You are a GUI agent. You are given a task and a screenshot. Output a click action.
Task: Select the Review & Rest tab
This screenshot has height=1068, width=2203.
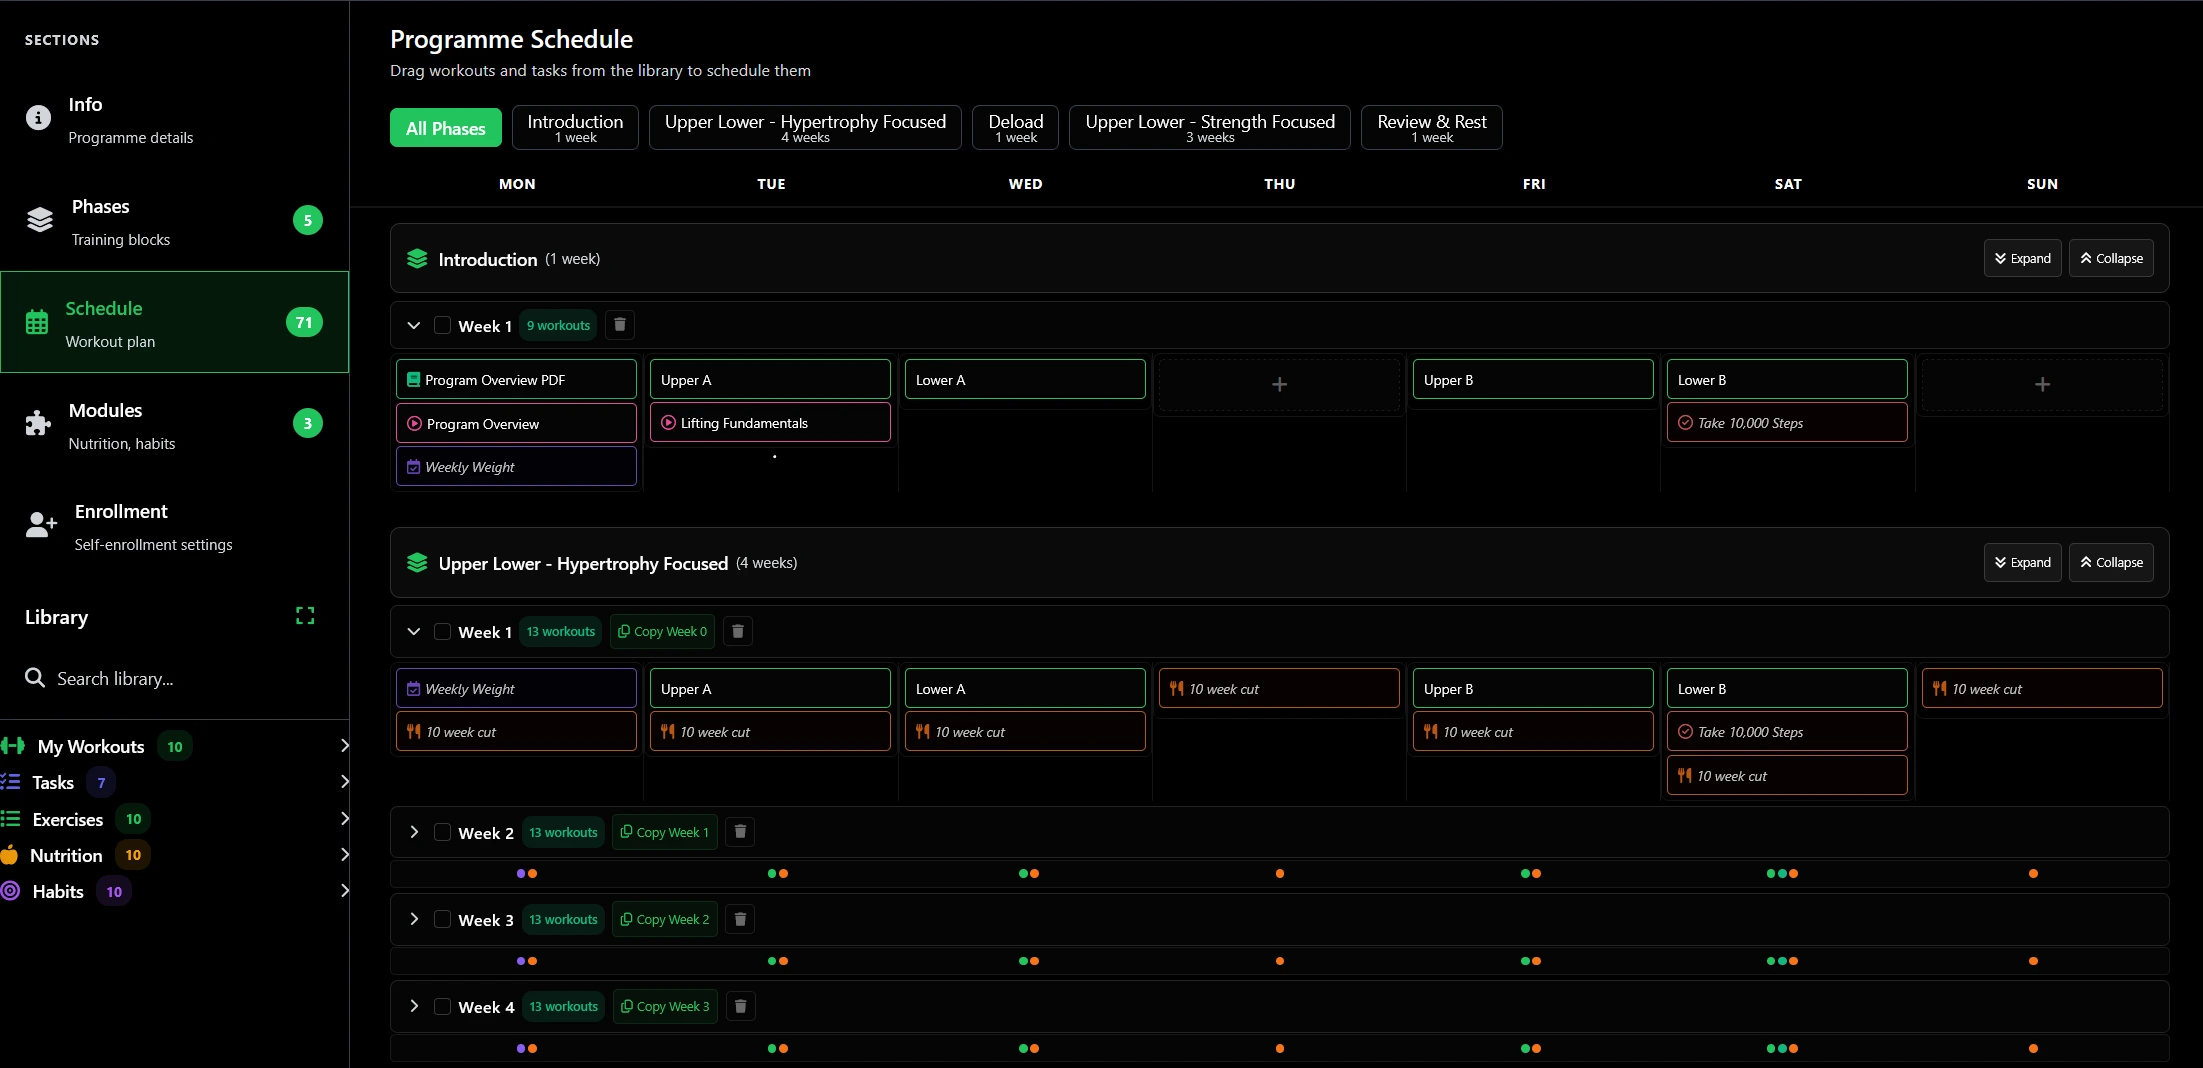tap(1431, 128)
